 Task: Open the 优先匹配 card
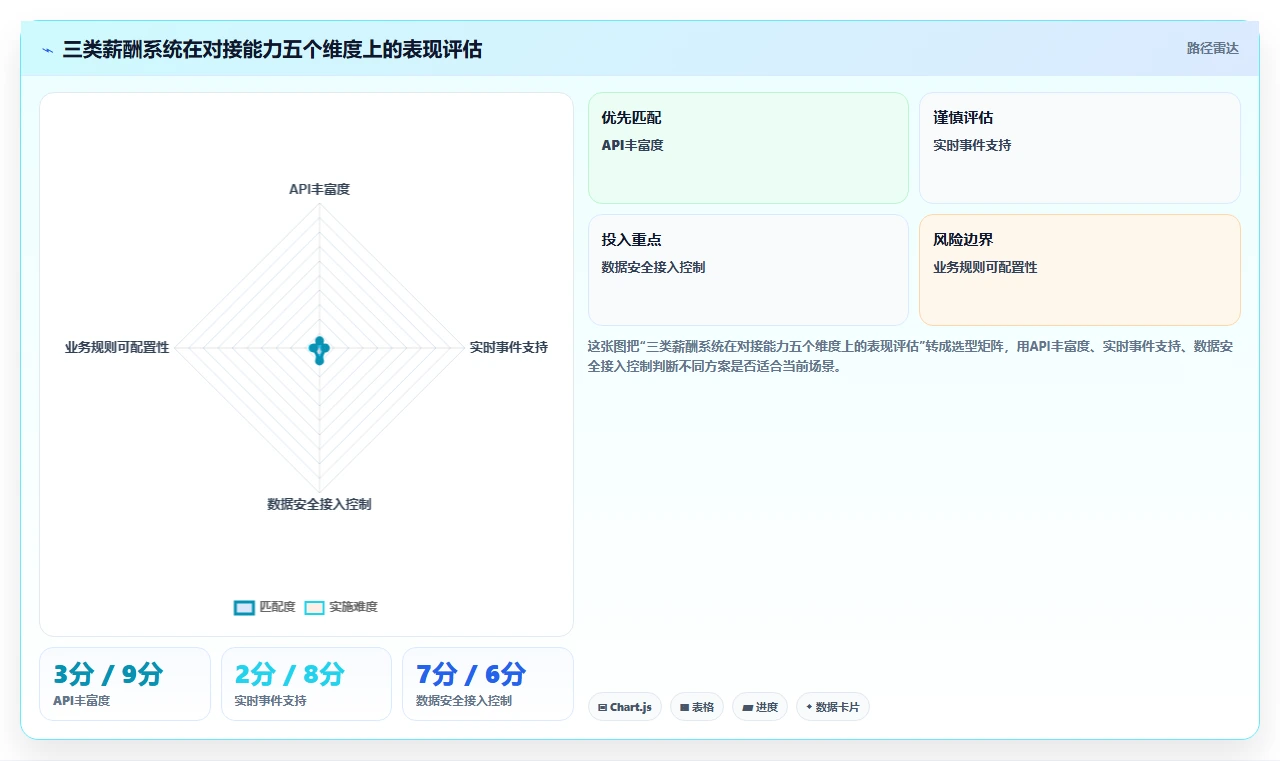(748, 148)
